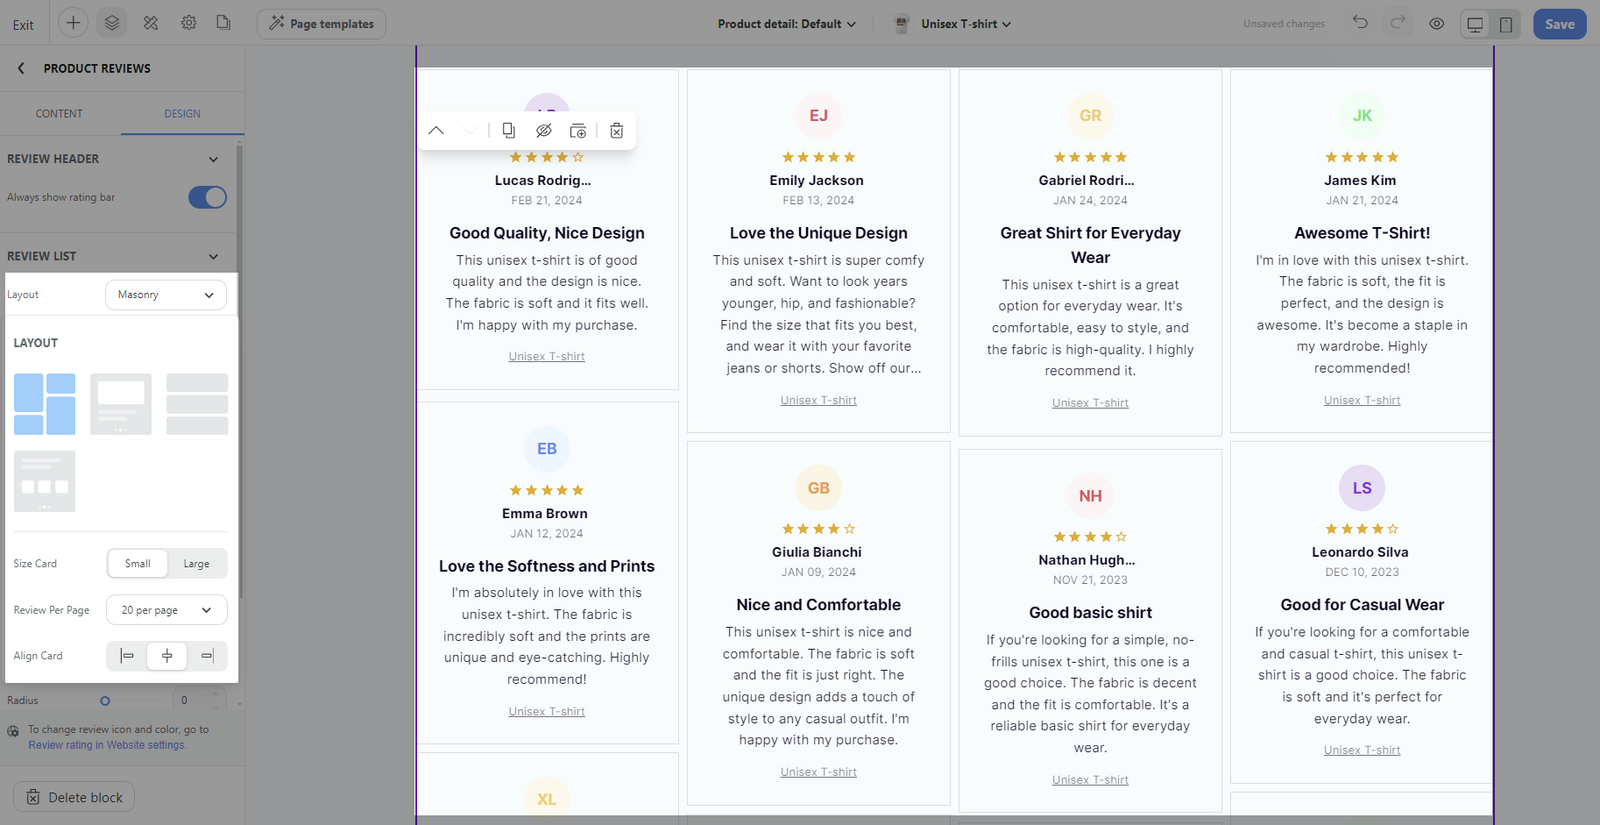1600x825 pixels.
Task: Collapse the Review Header section
Action: (213, 159)
